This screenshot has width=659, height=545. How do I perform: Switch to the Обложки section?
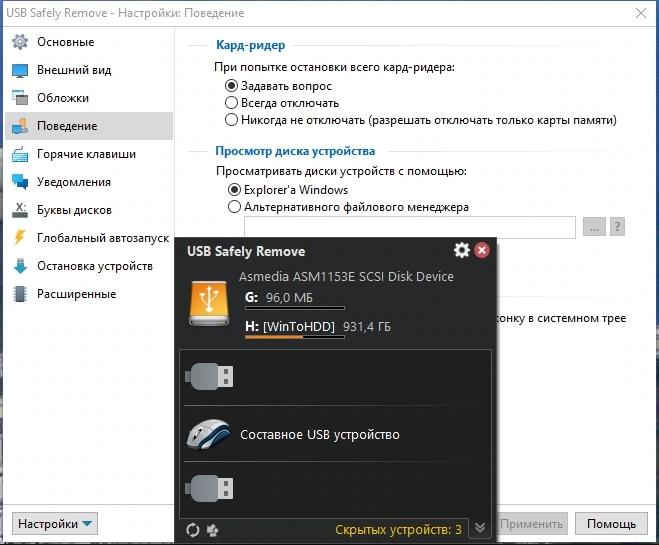point(89,98)
